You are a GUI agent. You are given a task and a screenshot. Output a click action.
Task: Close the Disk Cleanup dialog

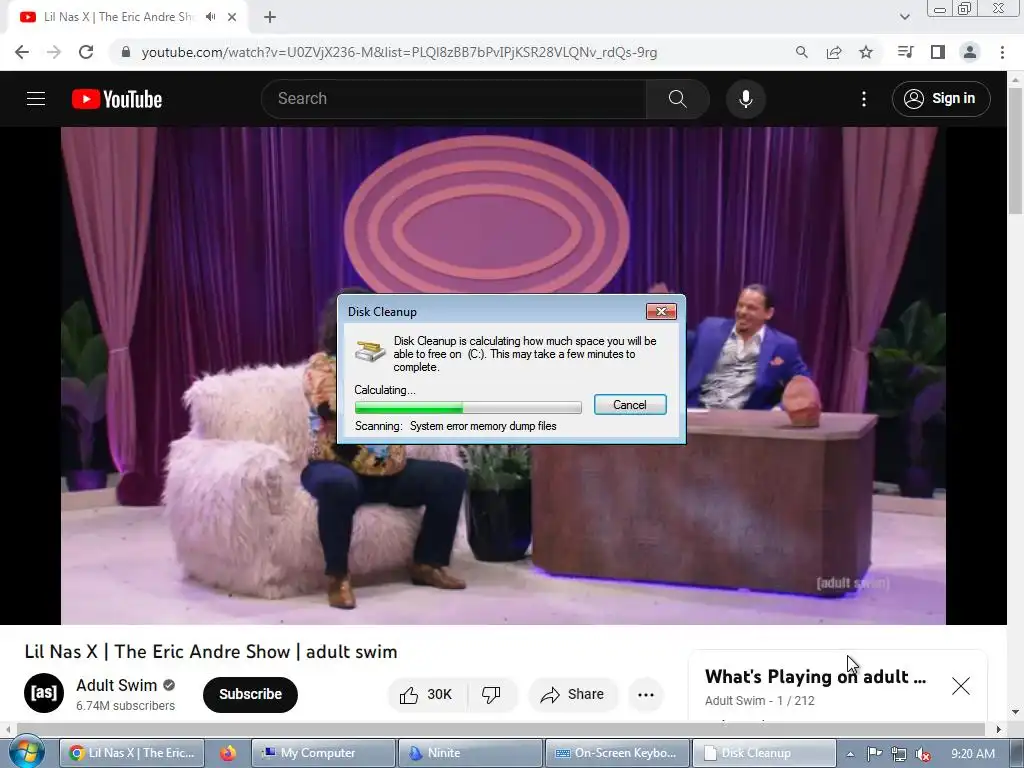661,312
